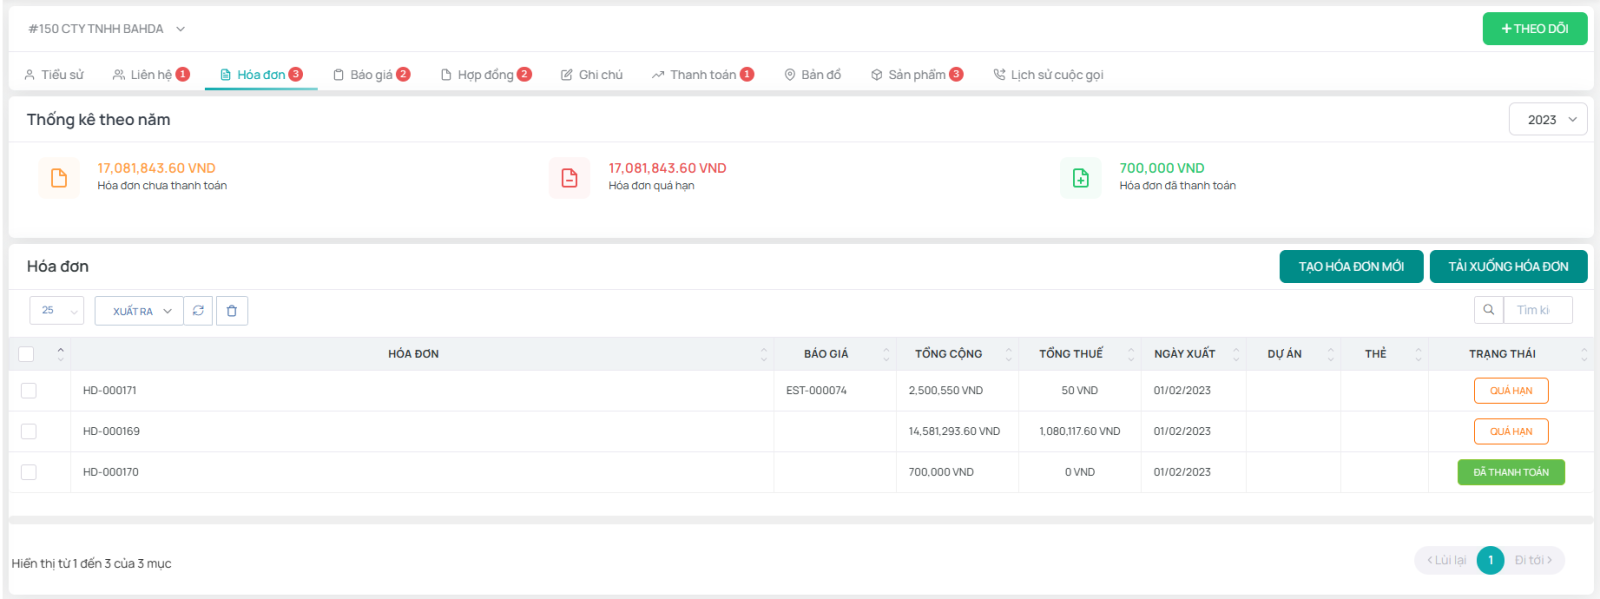
Task: Switch to the Báo giá tab
Action: [x=371, y=75]
